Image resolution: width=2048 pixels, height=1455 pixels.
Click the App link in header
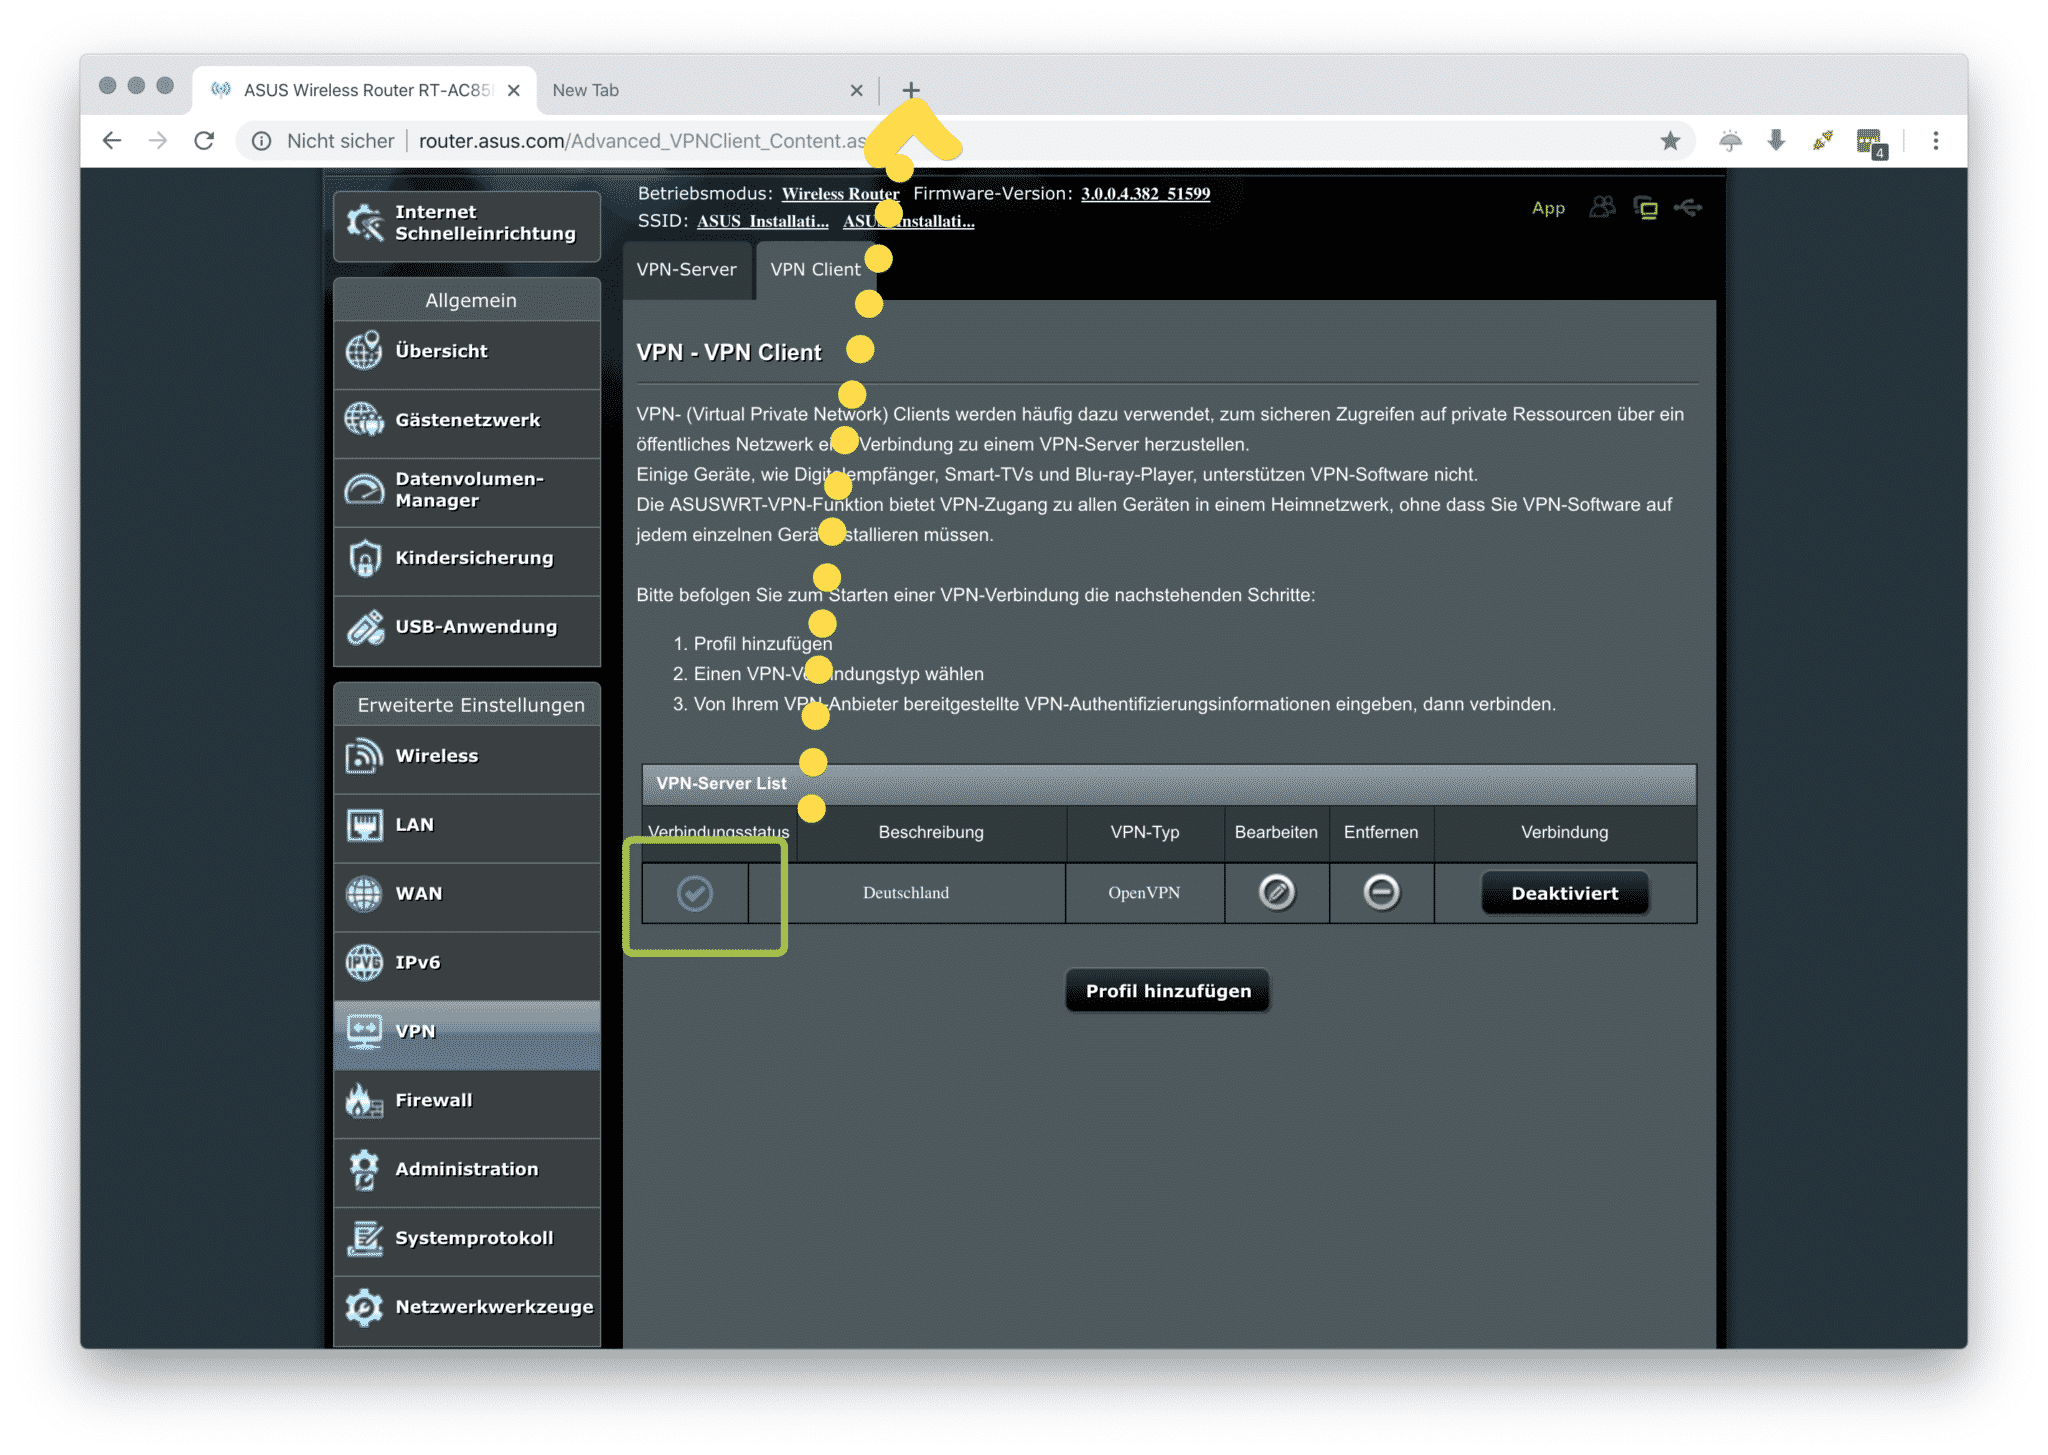click(x=1548, y=208)
